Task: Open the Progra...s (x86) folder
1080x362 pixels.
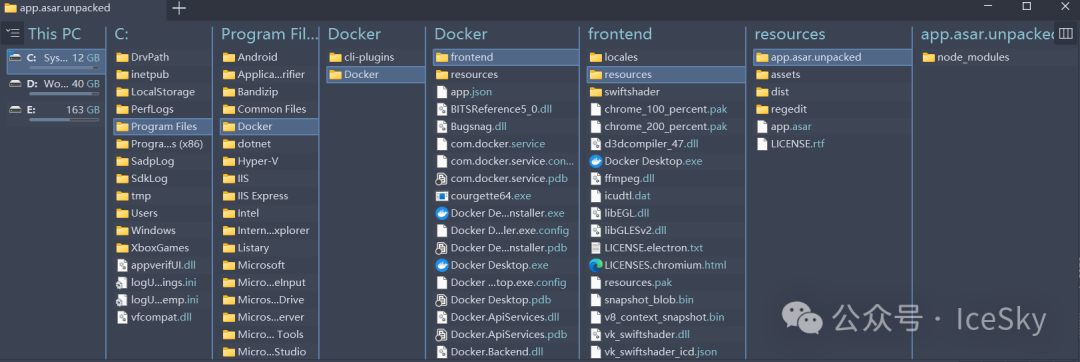Action: [163, 144]
